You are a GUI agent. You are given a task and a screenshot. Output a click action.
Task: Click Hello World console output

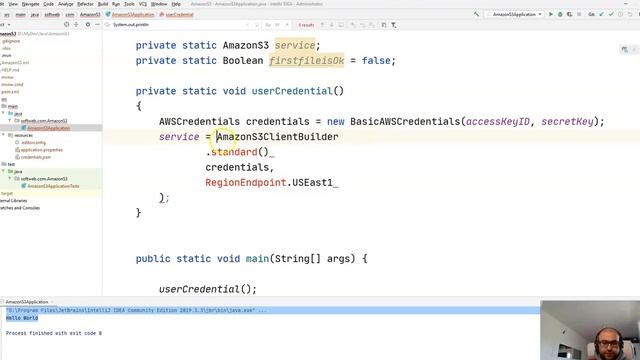[x=22, y=318]
